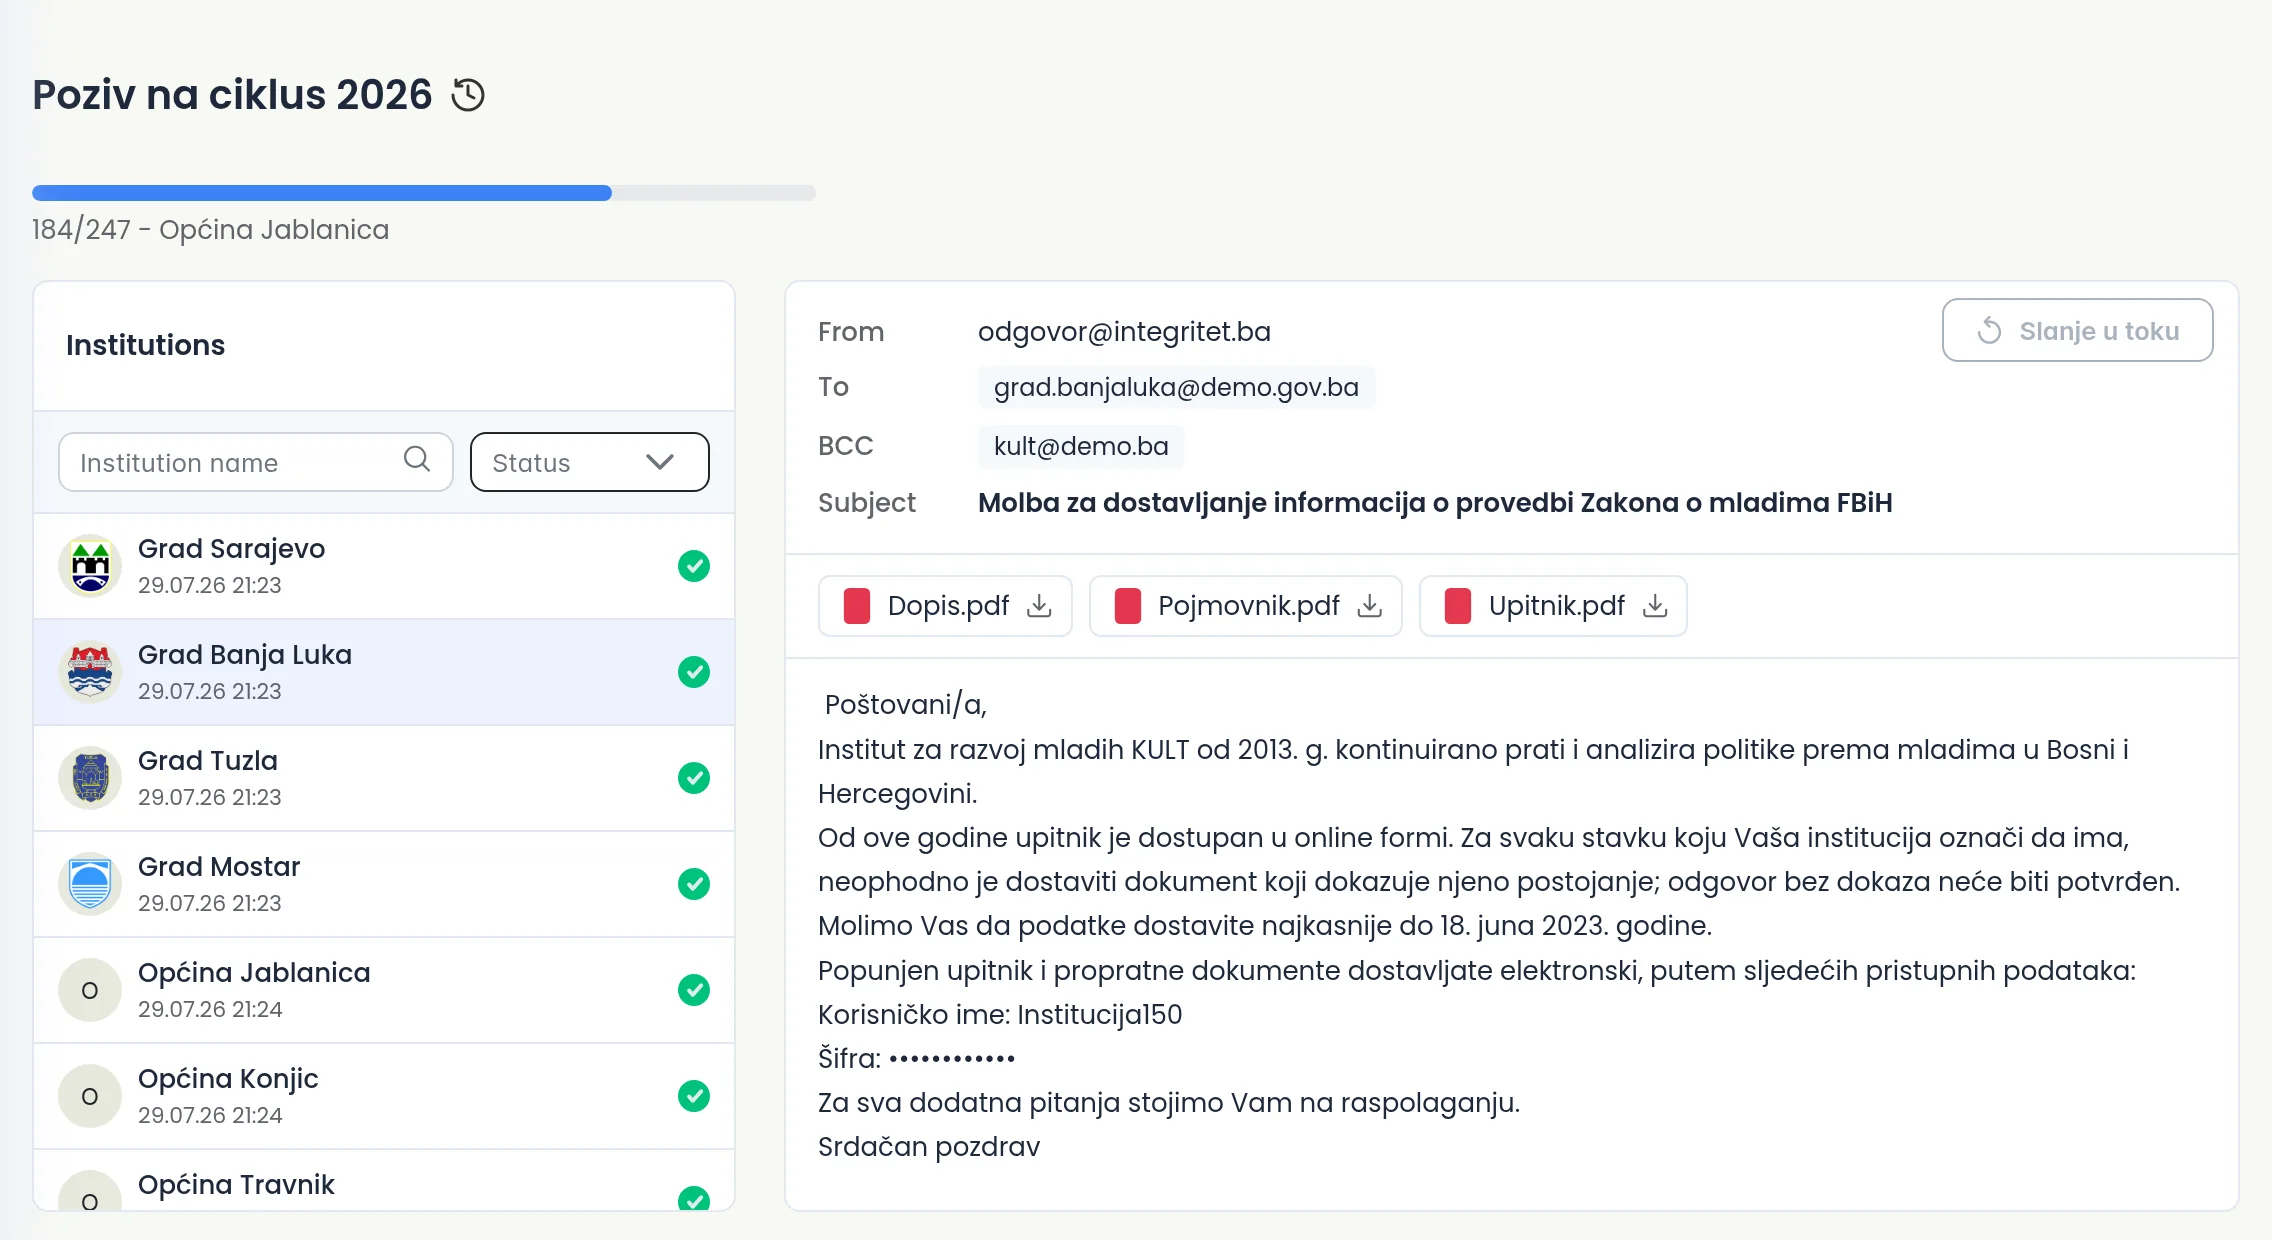The width and height of the screenshot is (2272, 1240).
Task: Open the Dopis.pdf attachment name
Action: [x=948, y=606]
